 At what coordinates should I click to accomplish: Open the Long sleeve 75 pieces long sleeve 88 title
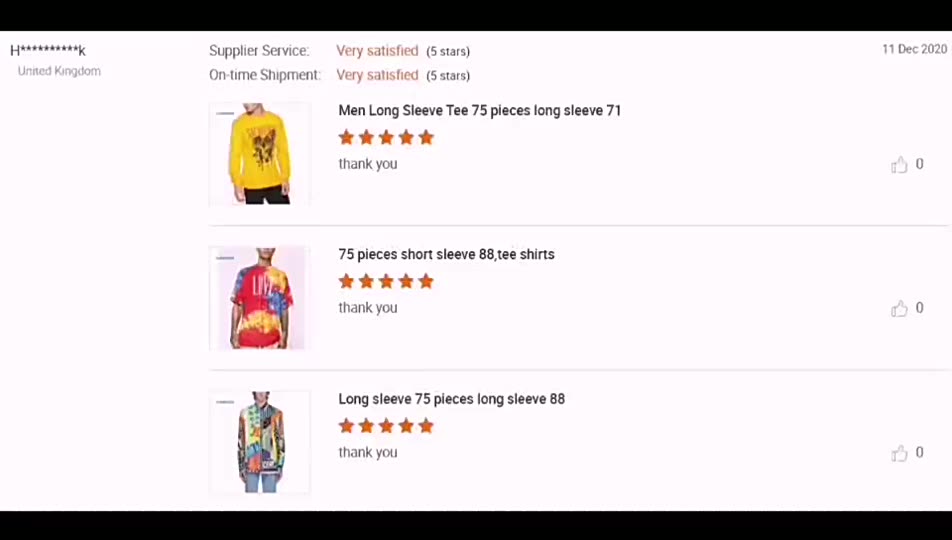[x=452, y=399]
